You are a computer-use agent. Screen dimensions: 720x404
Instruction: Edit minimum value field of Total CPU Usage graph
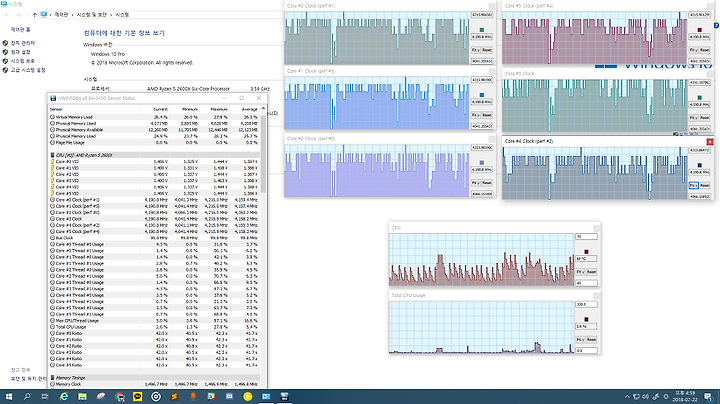point(586,350)
